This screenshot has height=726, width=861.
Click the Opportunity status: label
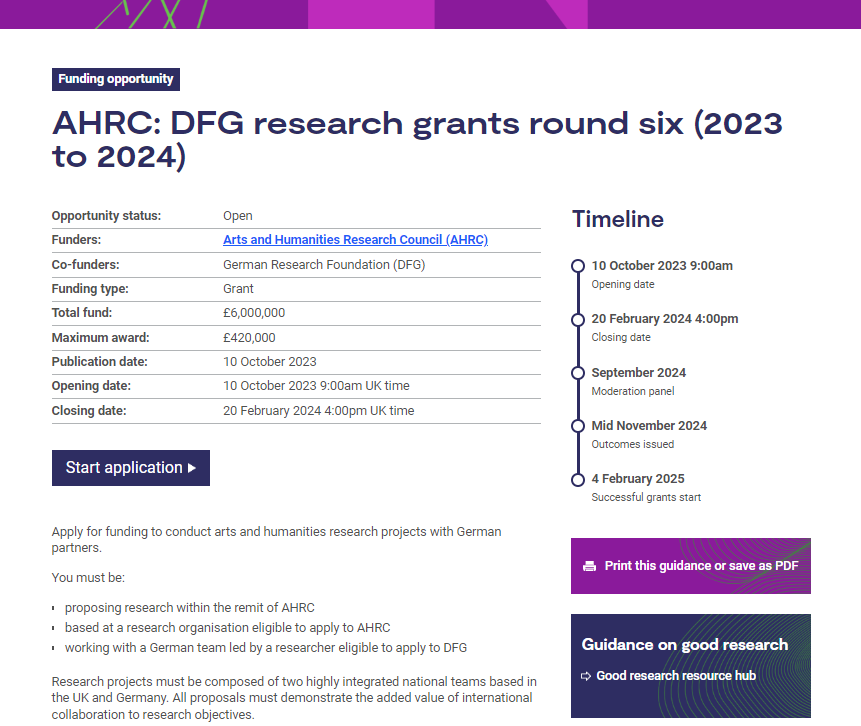point(107,216)
